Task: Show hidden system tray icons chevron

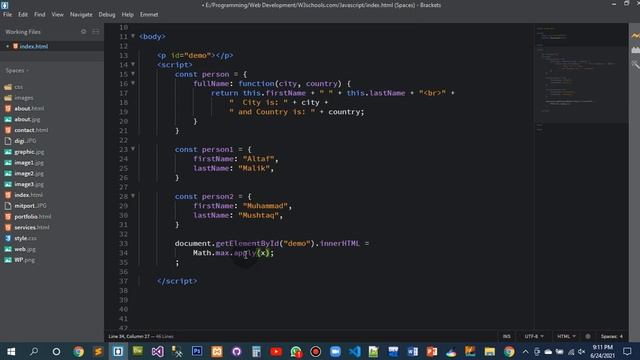Action: point(525,351)
